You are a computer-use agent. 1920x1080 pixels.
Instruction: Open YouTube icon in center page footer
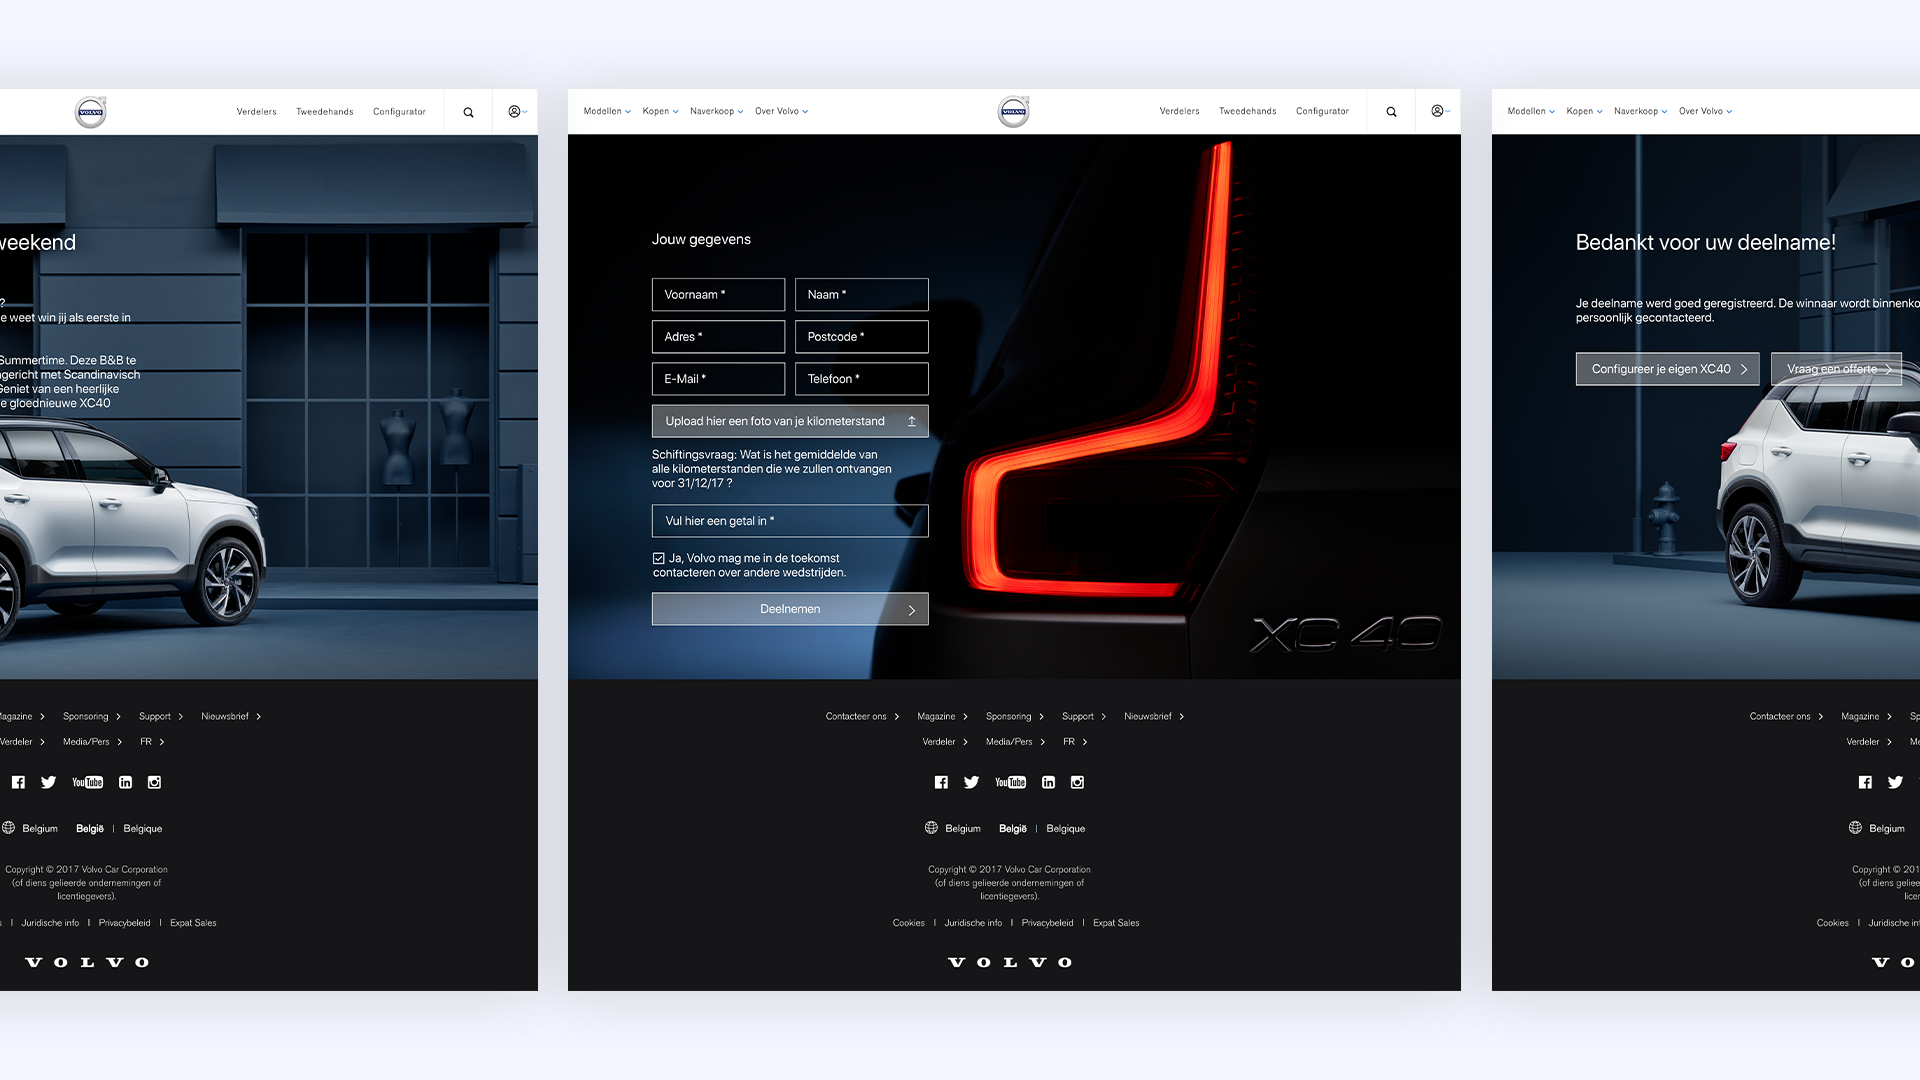click(x=1010, y=782)
